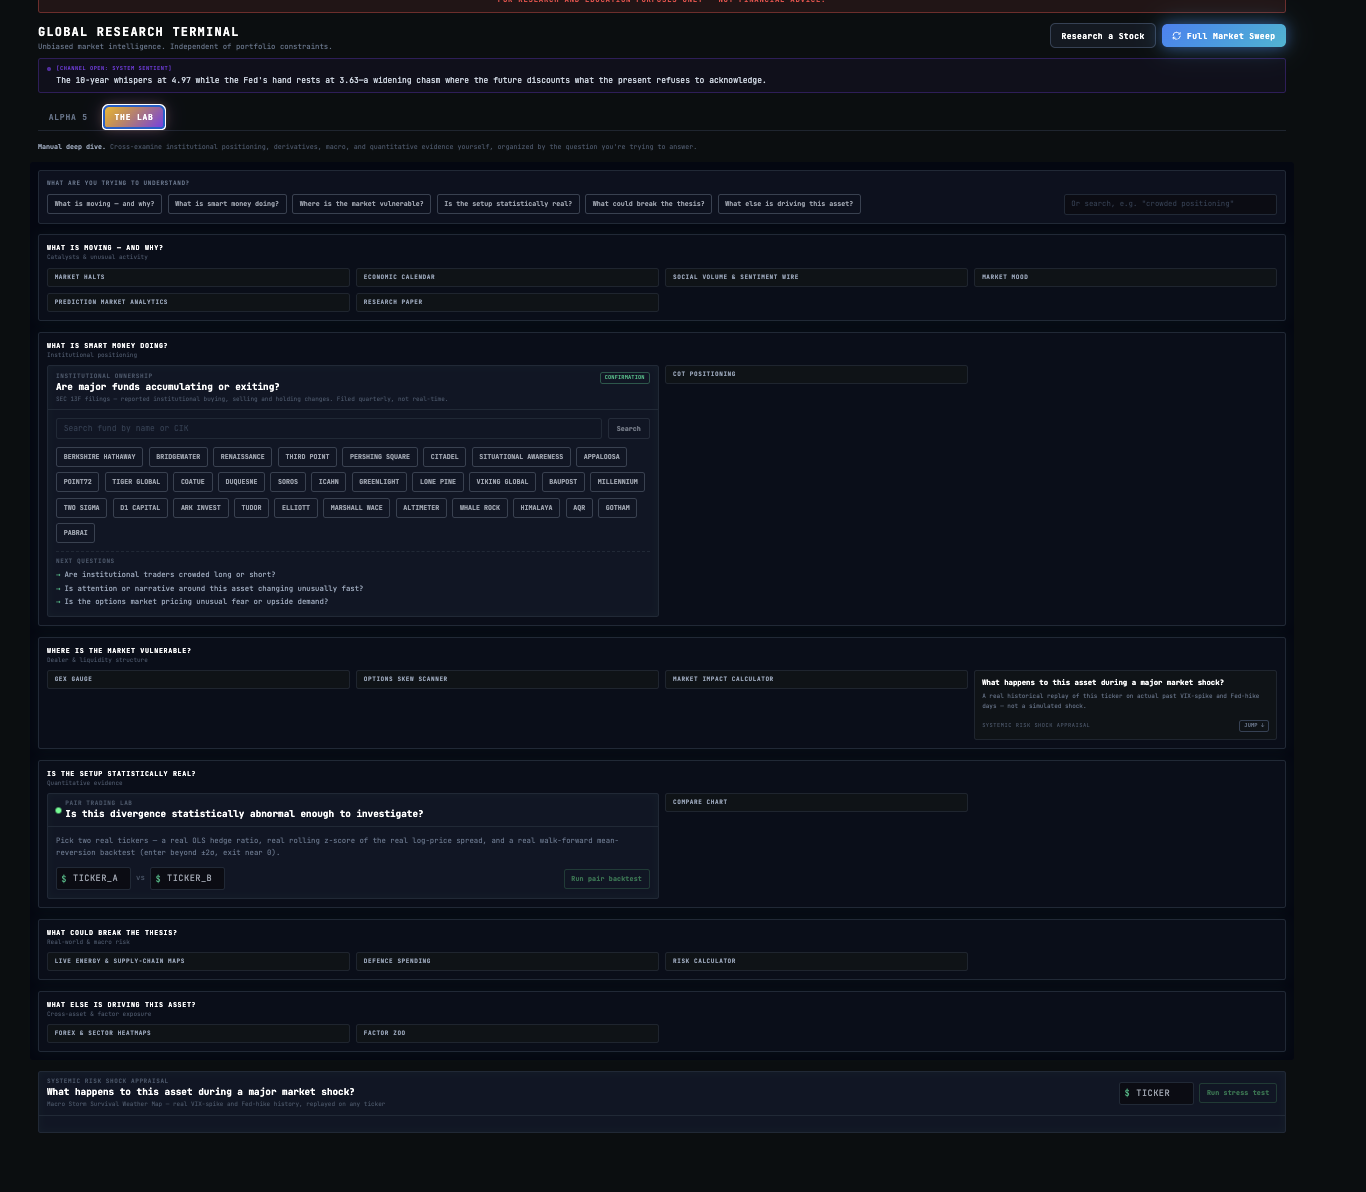Click Run stress test button
1366x1192 pixels.
point(1238,1093)
